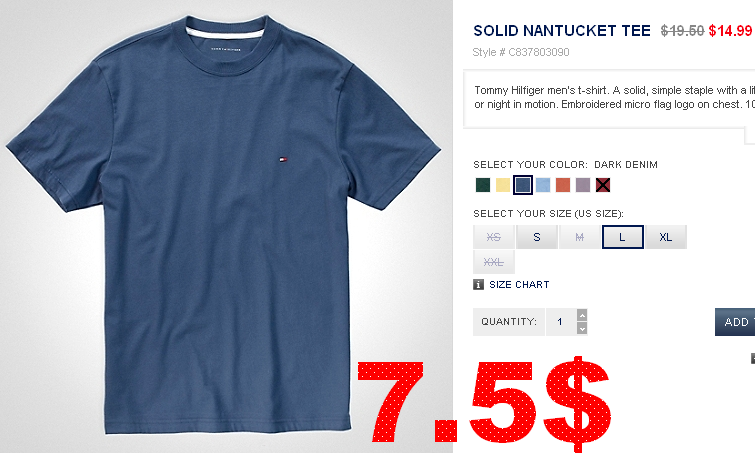755x453 pixels.
Task: Click the blue t-shirt product image
Action: coord(223,224)
